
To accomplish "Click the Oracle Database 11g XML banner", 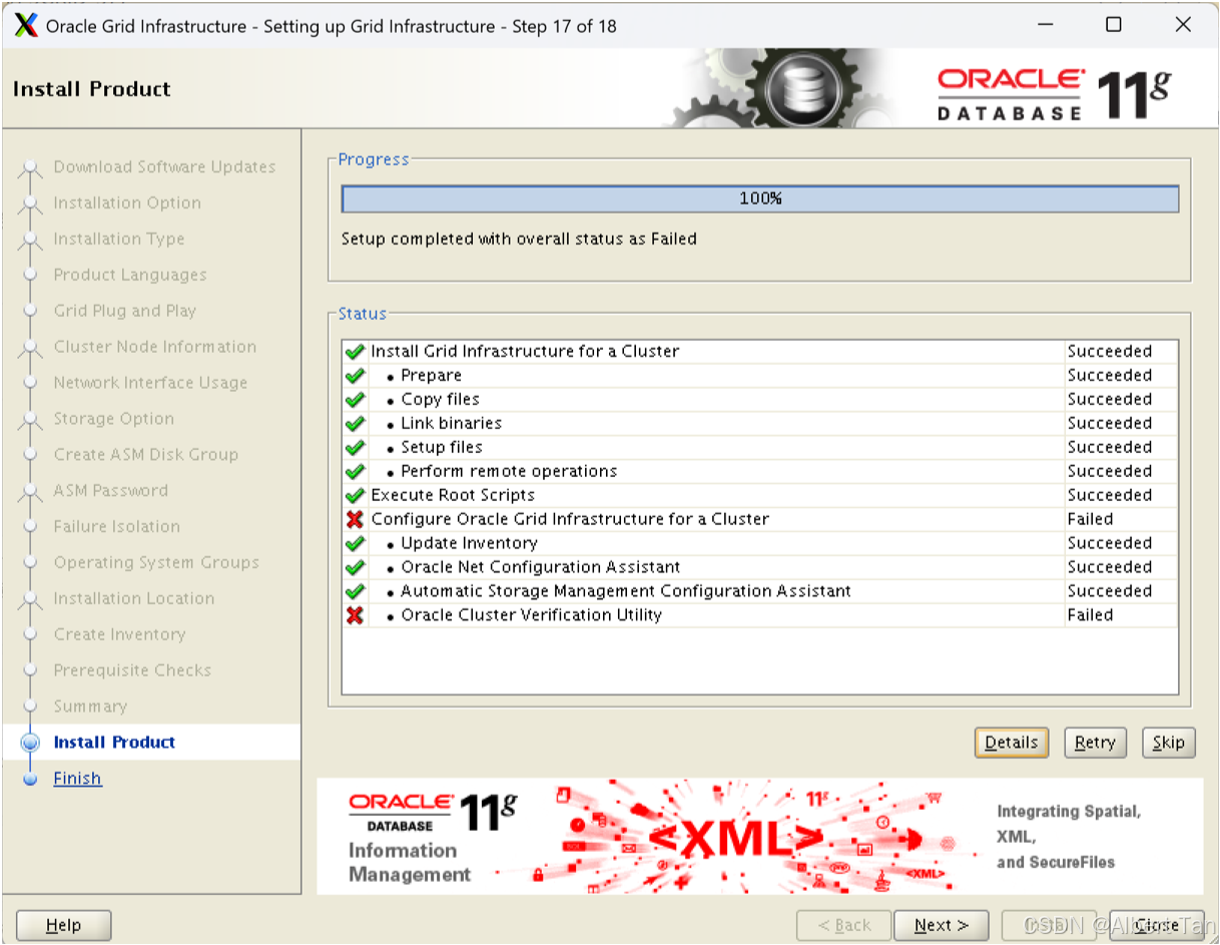I will pos(760,836).
